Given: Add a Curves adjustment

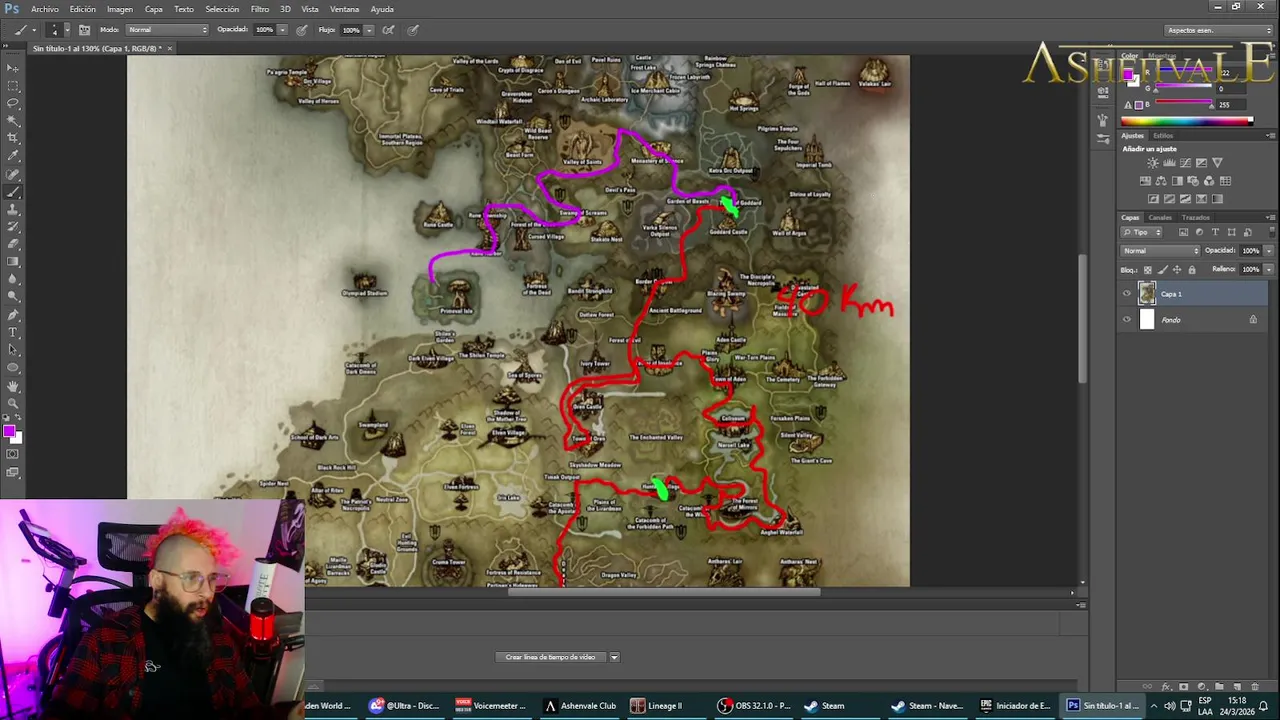Looking at the screenshot, I should point(1185,162).
